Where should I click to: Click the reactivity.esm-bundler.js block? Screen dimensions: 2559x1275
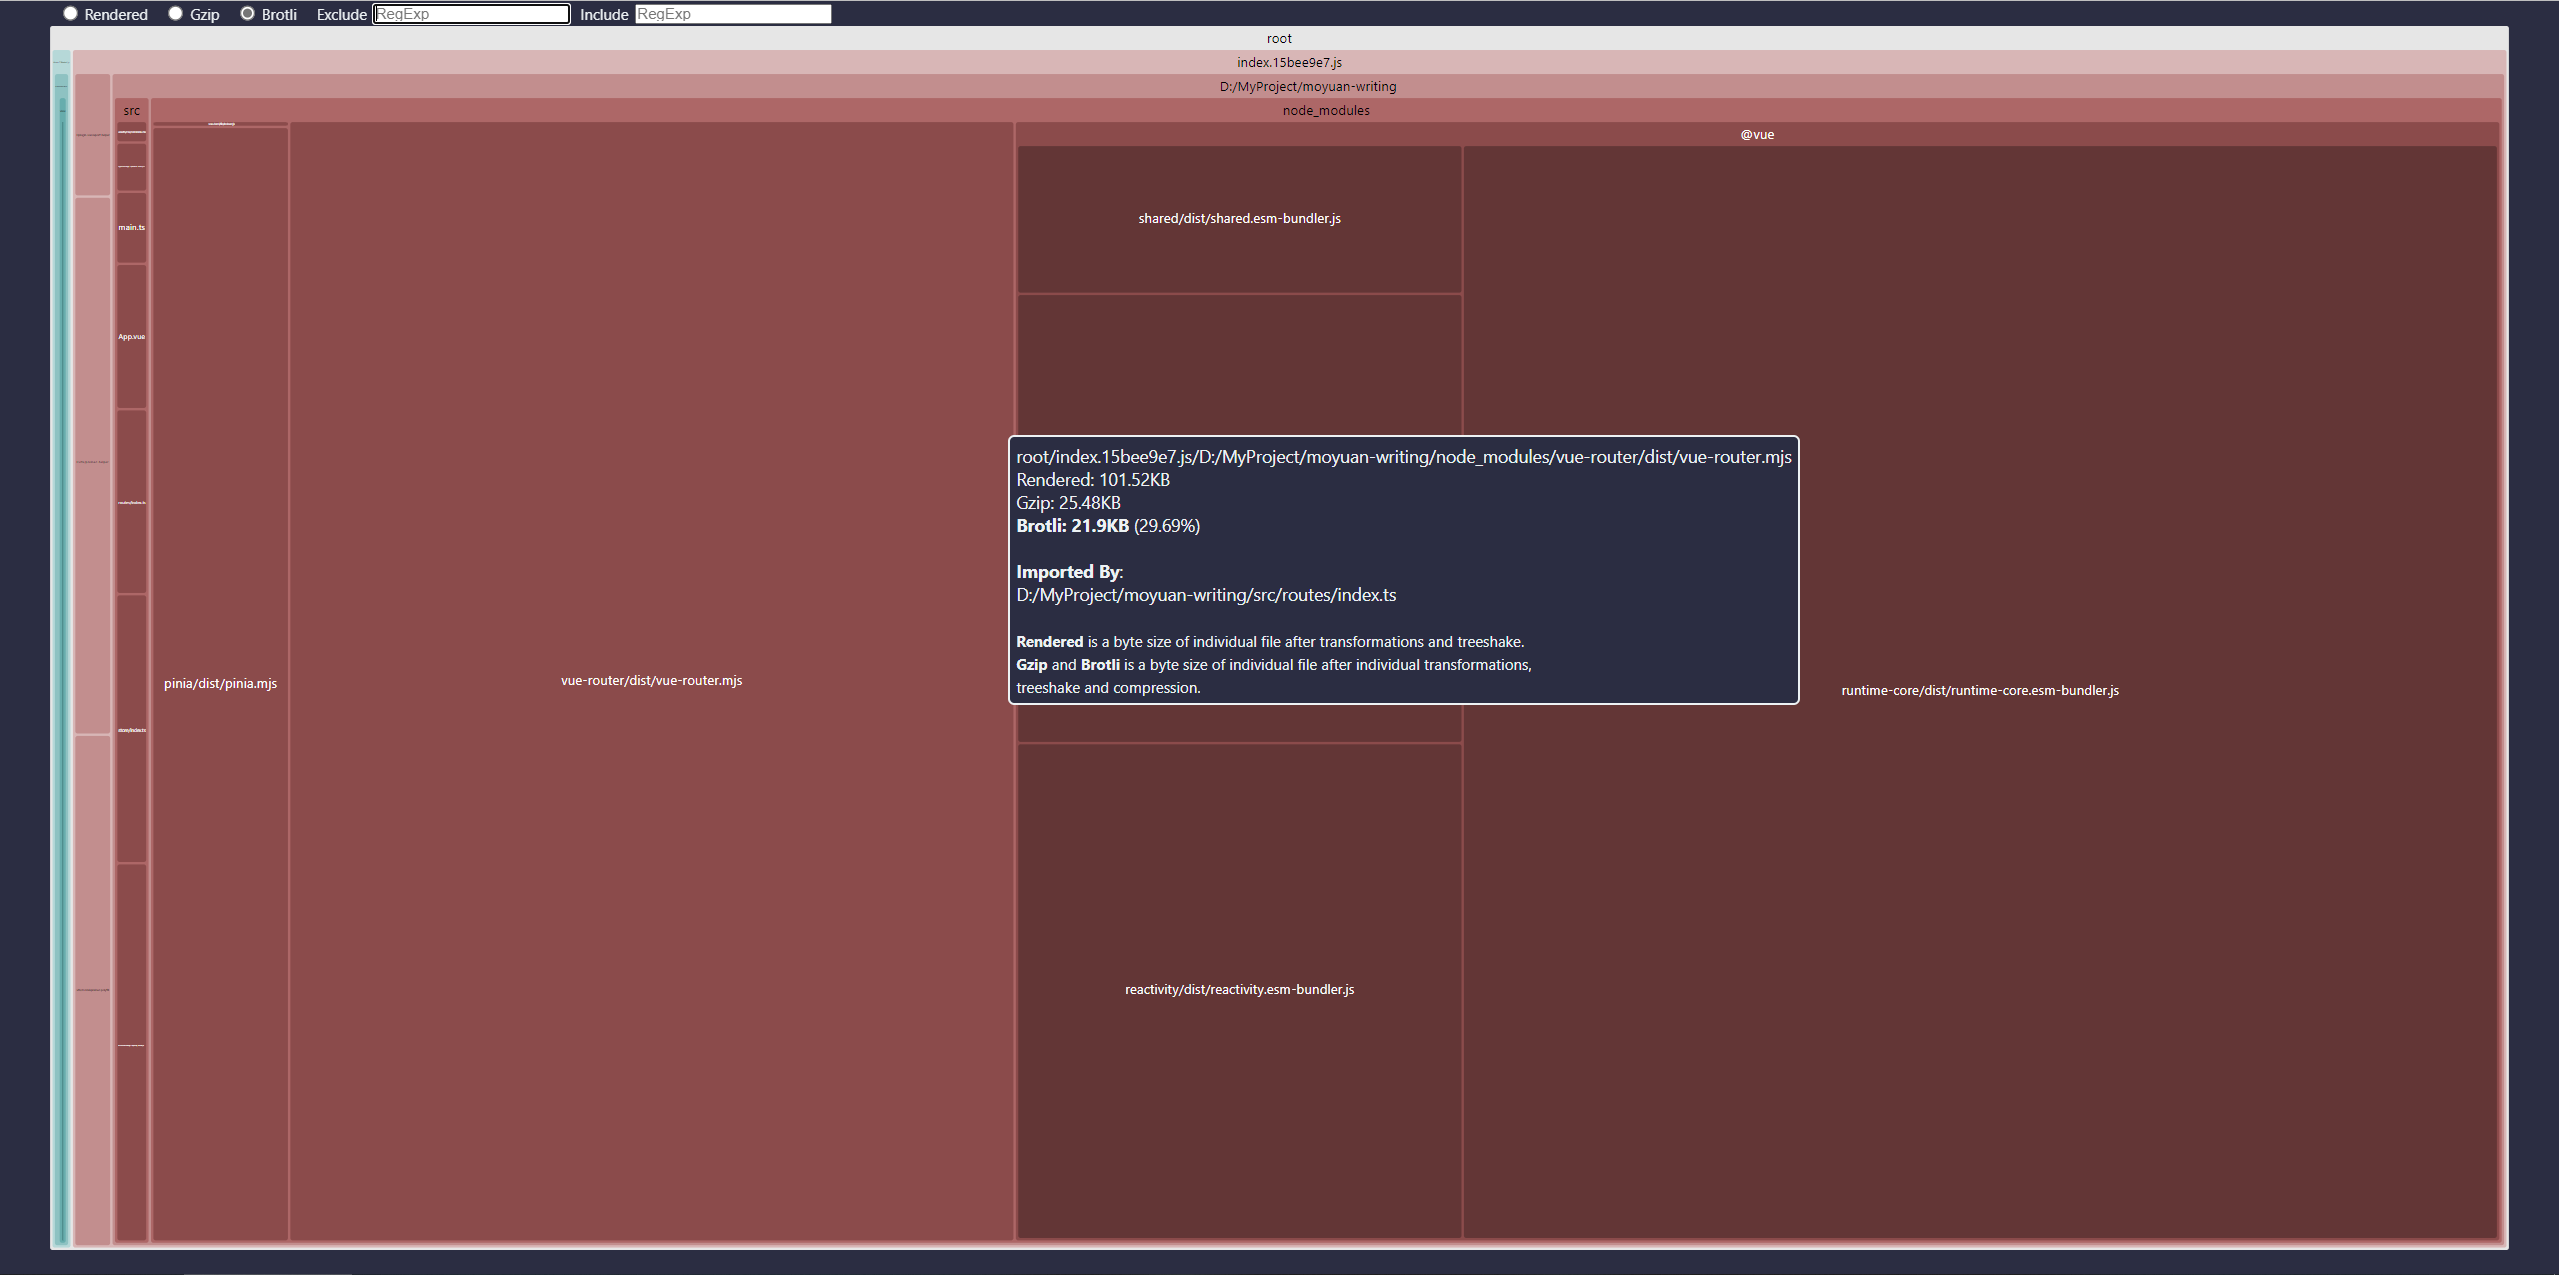(x=1239, y=990)
